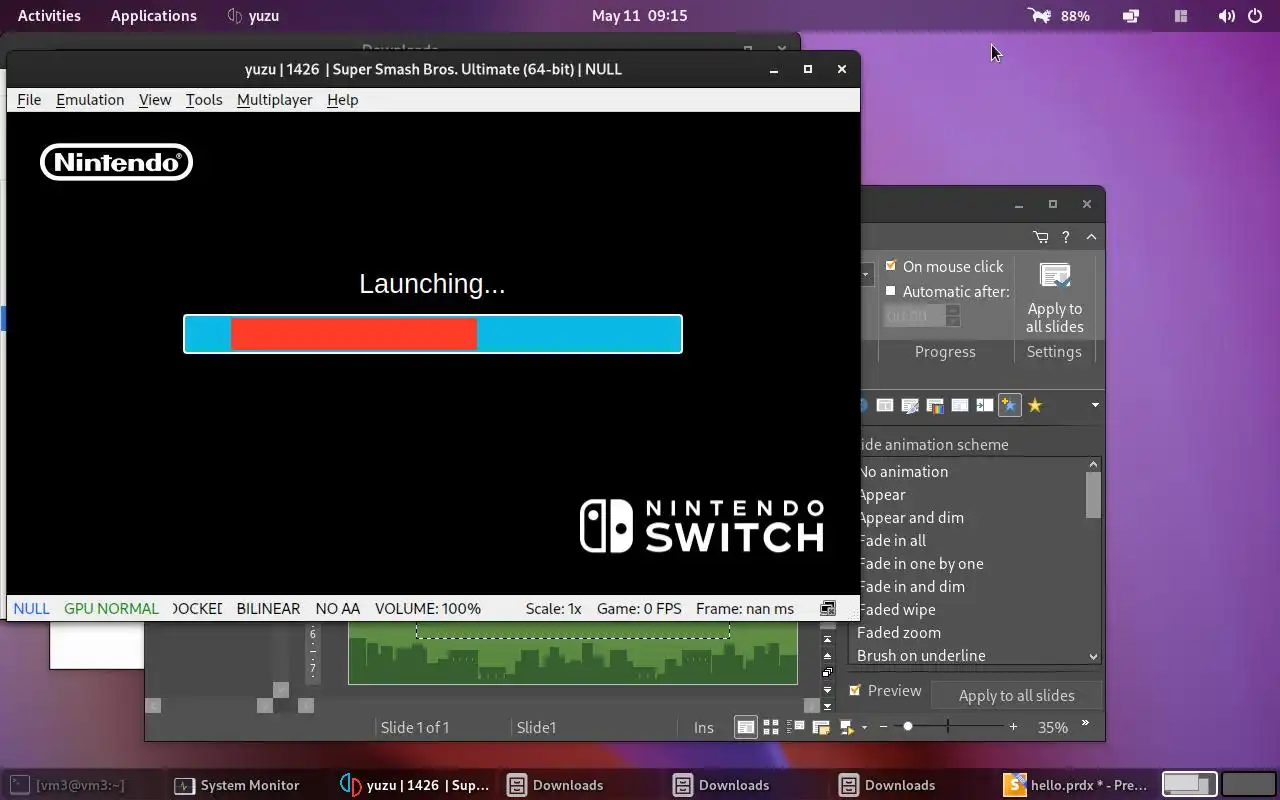Toggle the GPU NORMAL accuracy setting
The height and width of the screenshot is (800, 1280).
(111, 608)
